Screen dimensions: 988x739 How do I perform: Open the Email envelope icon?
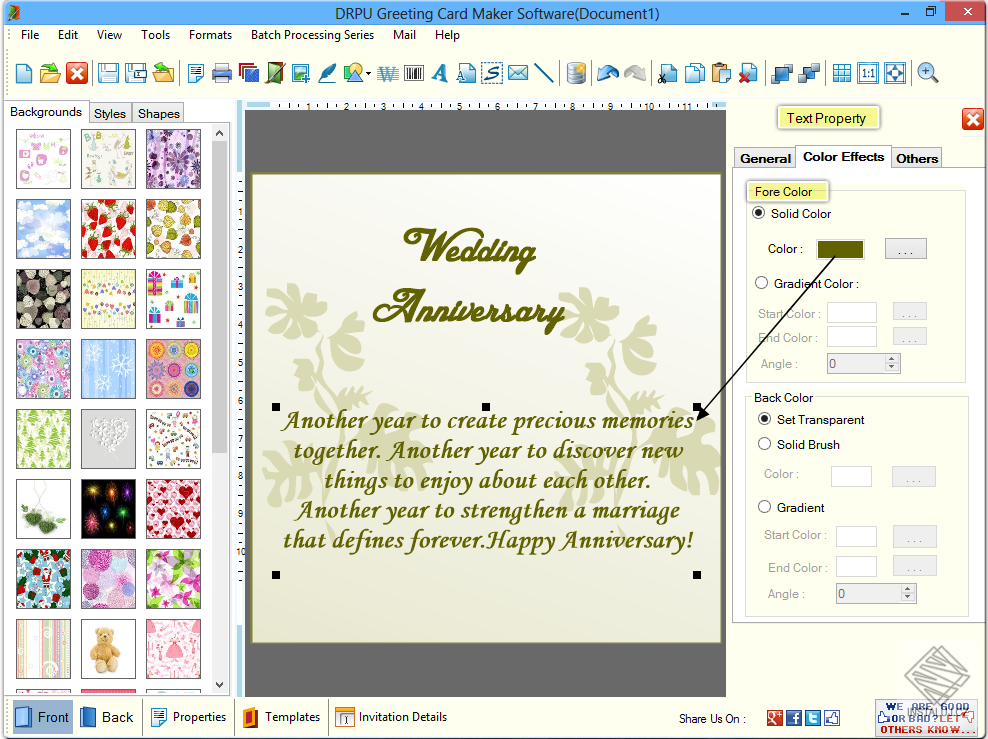(519, 72)
